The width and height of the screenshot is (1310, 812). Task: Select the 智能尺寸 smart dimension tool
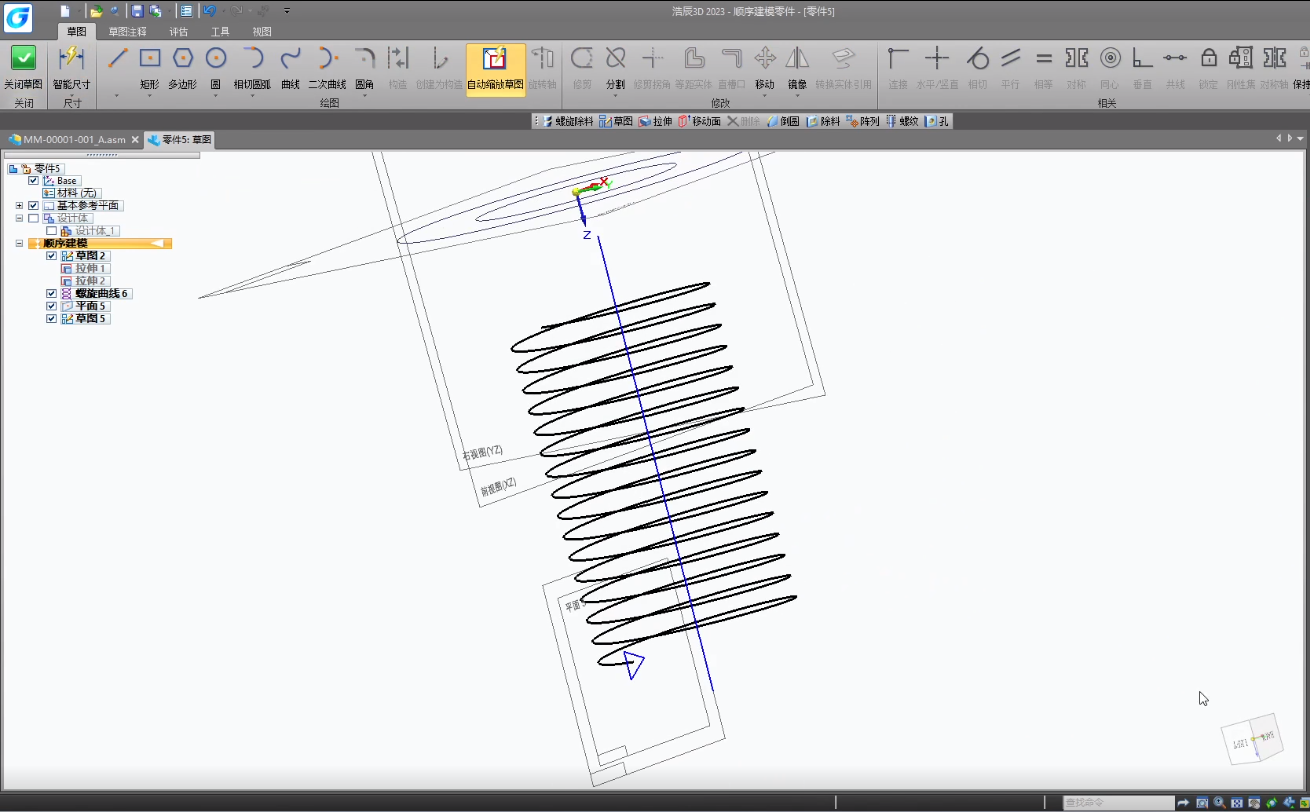pyautogui.click(x=71, y=58)
